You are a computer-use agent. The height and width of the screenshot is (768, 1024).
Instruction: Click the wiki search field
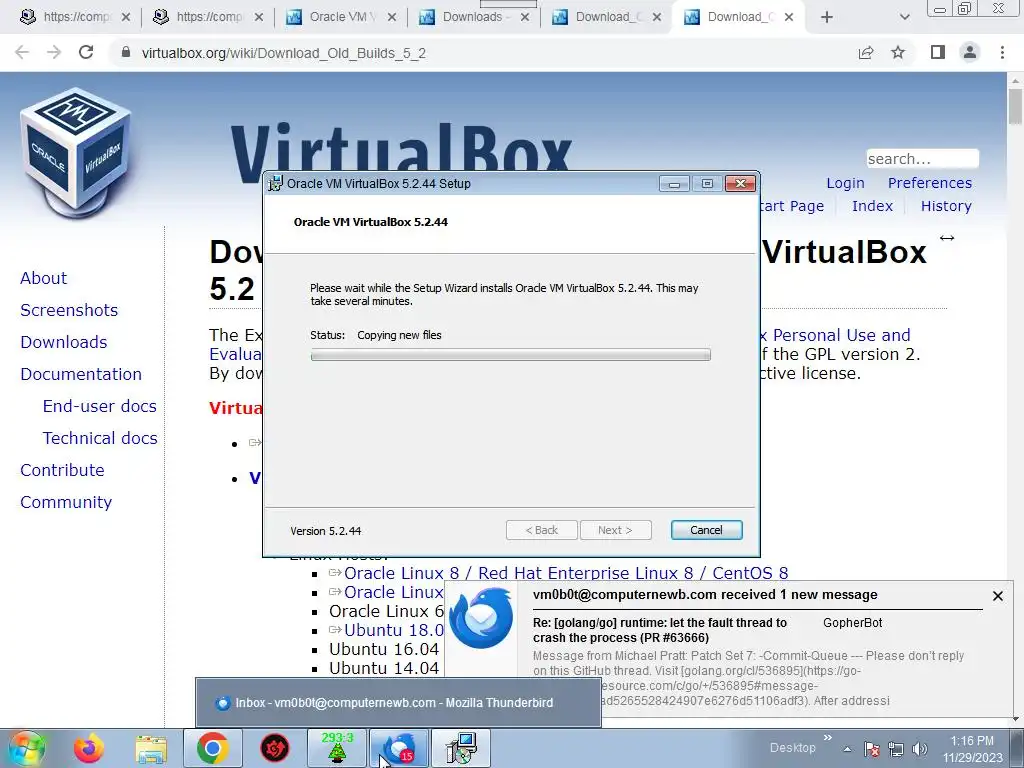click(x=922, y=159)
